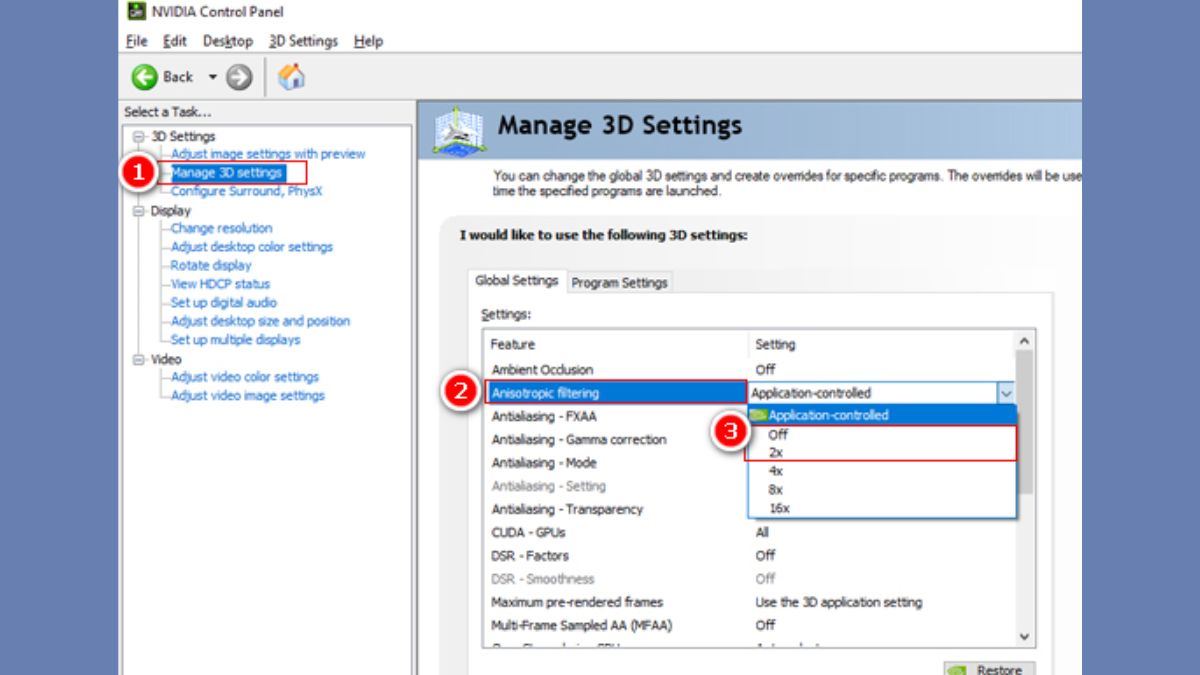Image resolution: width=1200 pixels, height=675 pixels.
Task: Click the Restore button
Action: (989, 669)
